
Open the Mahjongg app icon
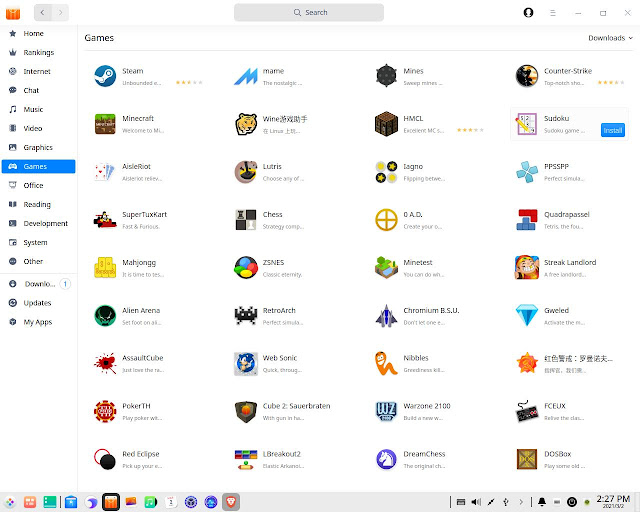click(105, 268)
